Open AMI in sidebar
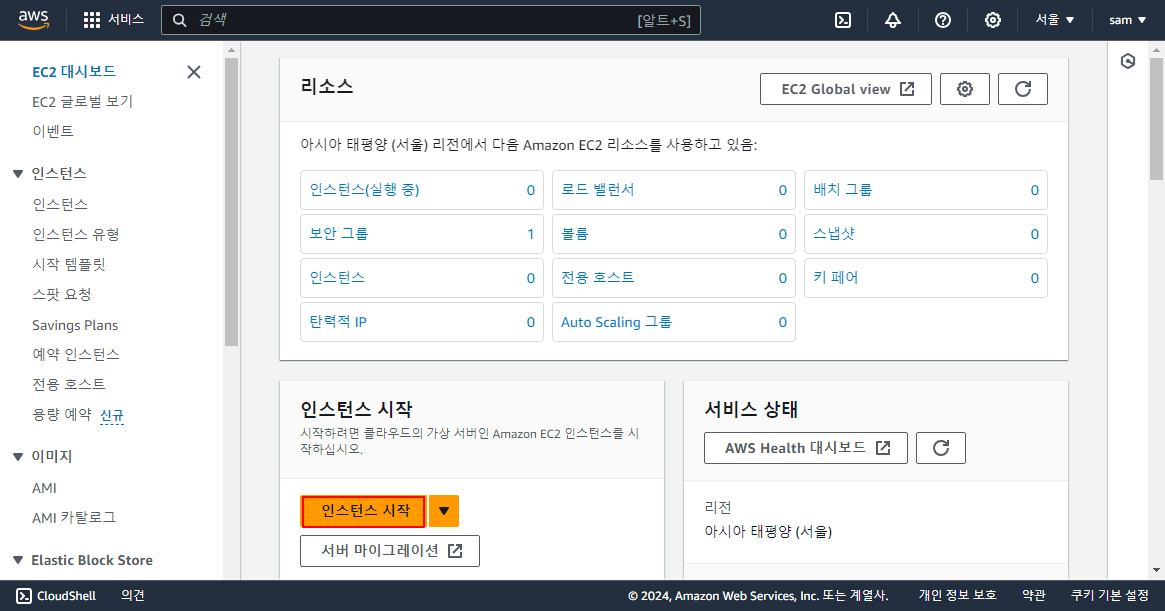1165x611 pixels. pyautogui.click(x=45, y=488)
